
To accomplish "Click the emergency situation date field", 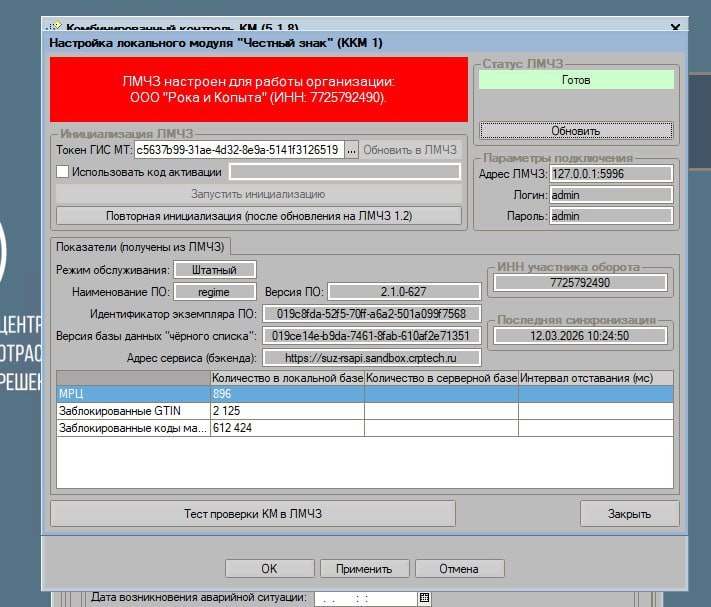I will (x=366, y=598).
